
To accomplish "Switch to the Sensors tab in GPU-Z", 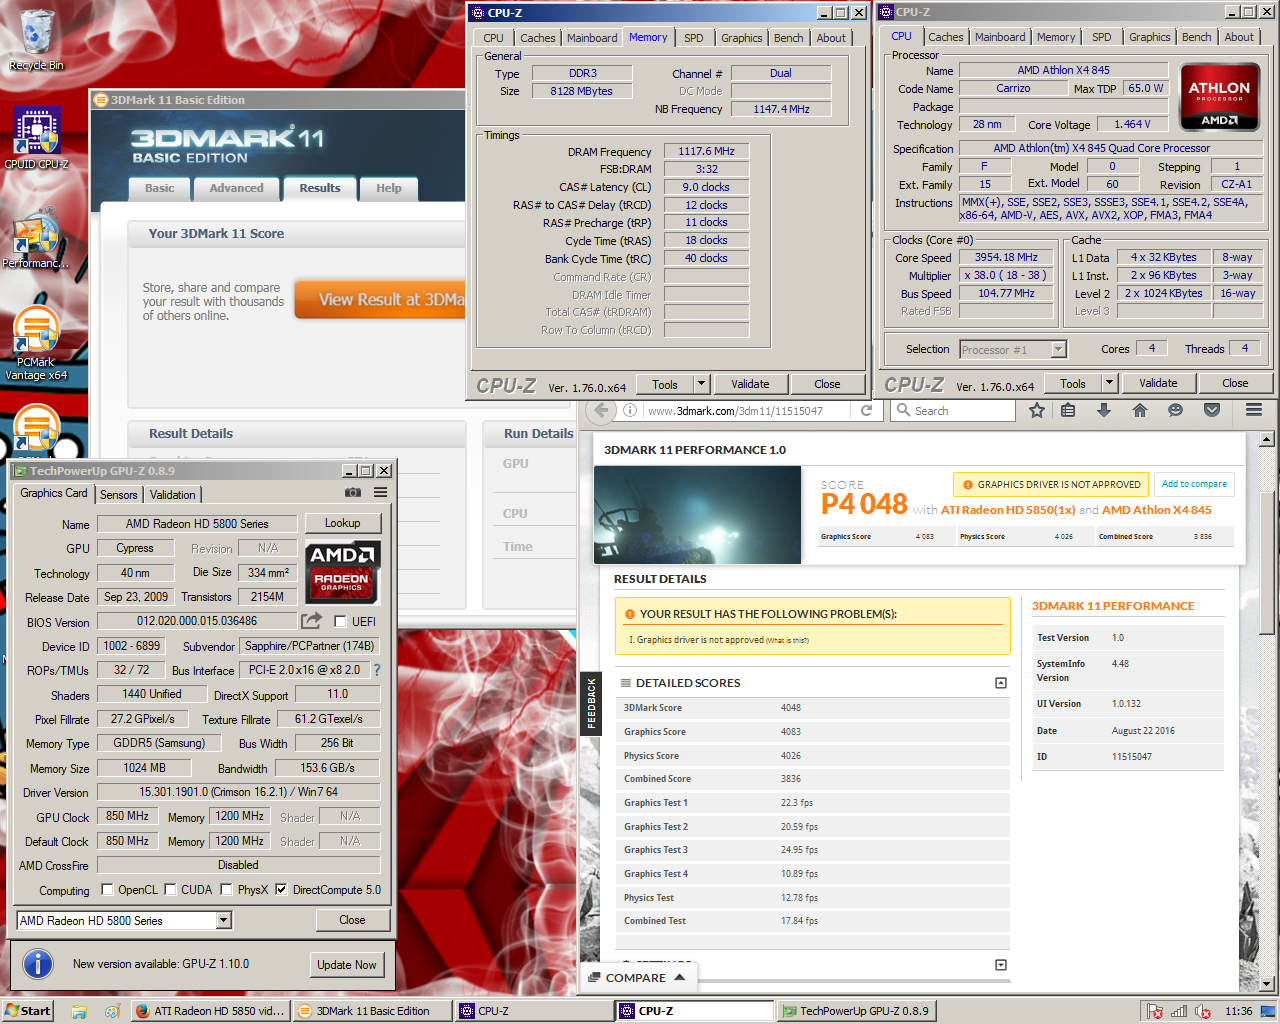I will click(119, 495).
